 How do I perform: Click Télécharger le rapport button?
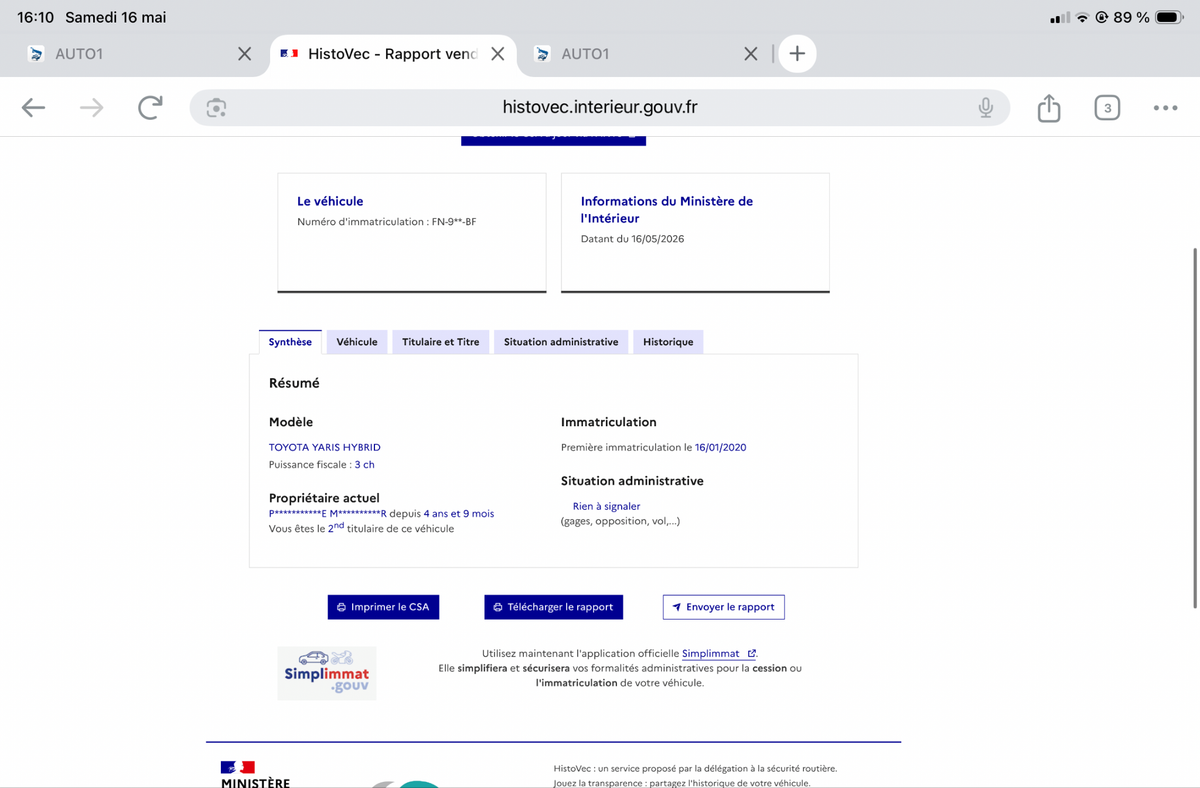(x=554, y=607)
